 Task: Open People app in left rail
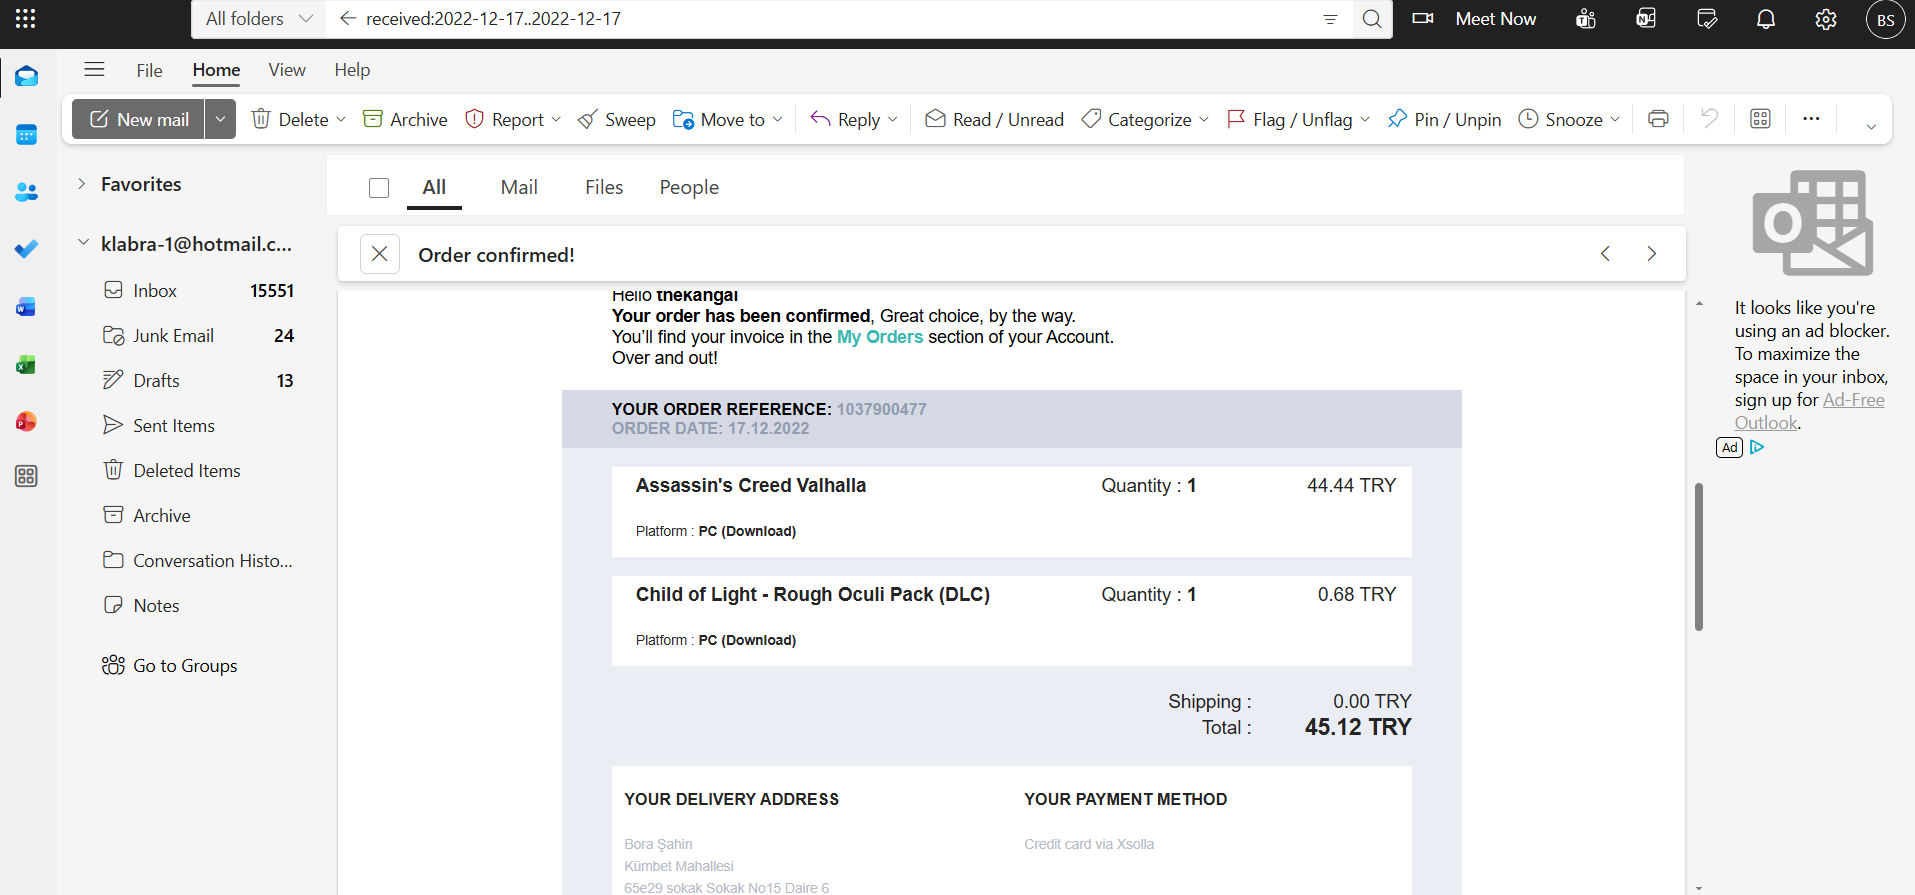click(x=27, y=192)
